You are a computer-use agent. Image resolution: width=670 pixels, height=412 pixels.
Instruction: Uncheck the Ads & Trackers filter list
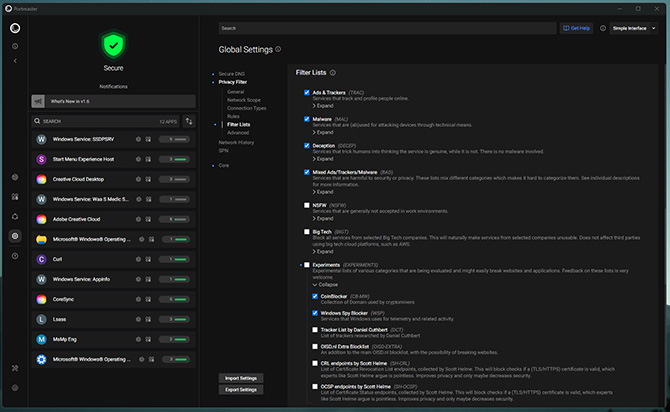[307, 92]
